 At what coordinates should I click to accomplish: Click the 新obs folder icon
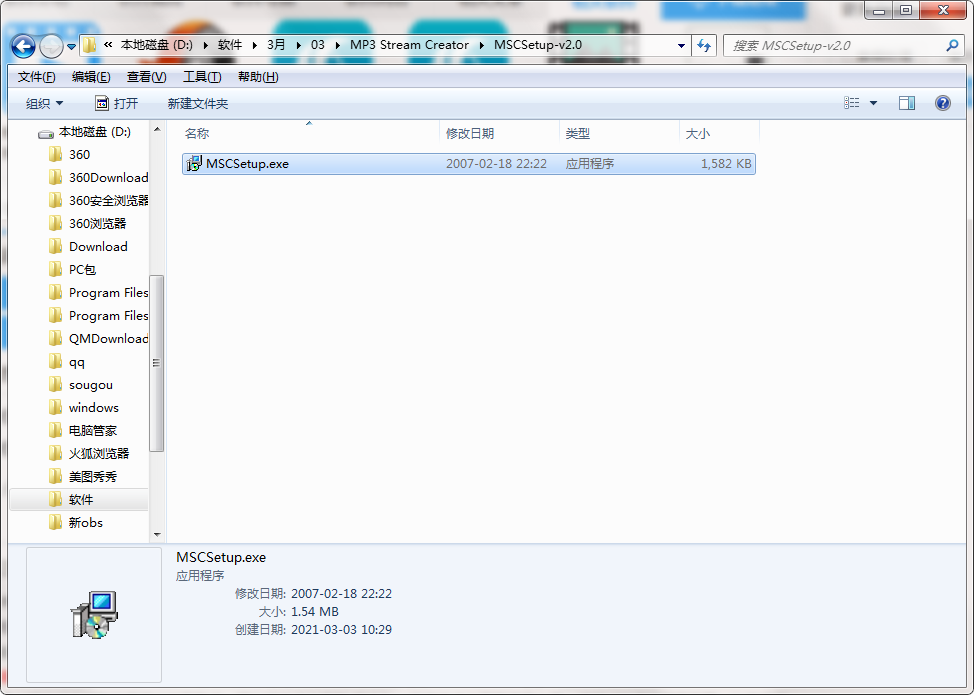click(x=55, y=522)
